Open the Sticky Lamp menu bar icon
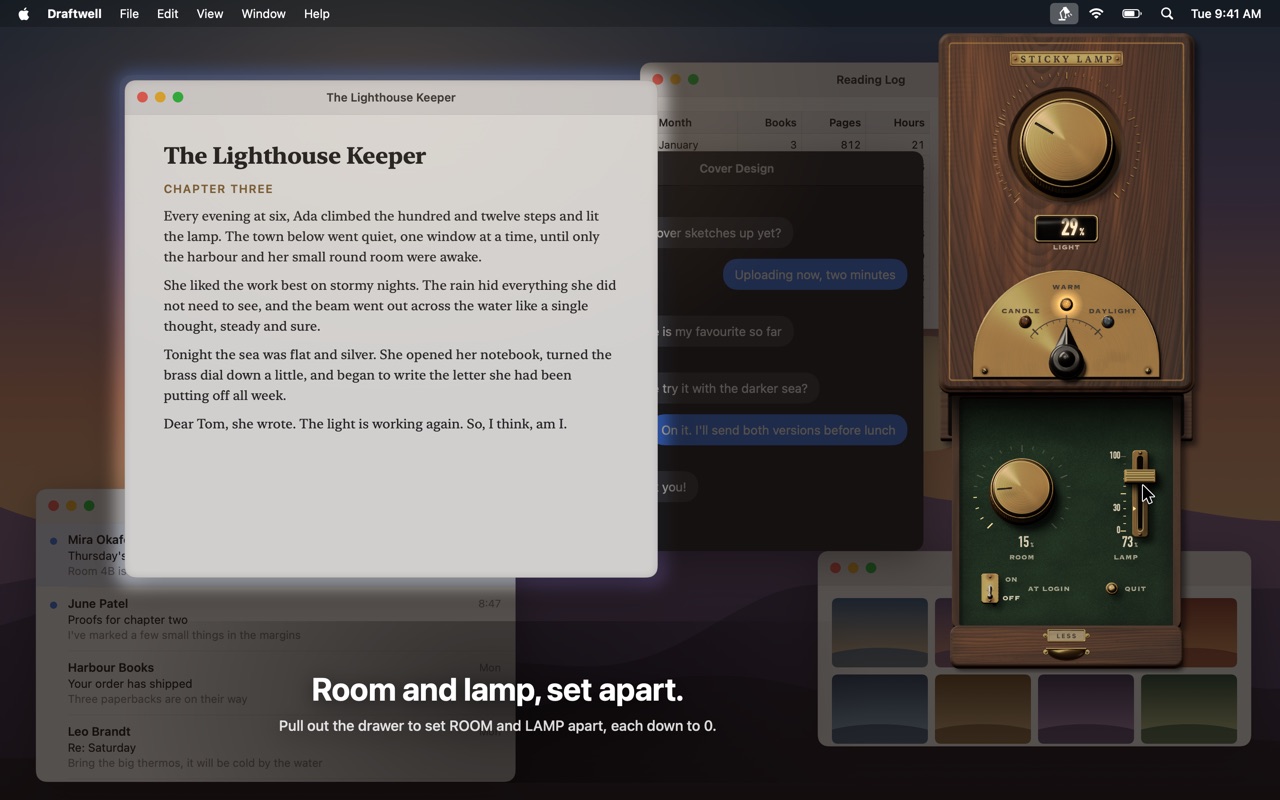This screenshot has width=1280, height=800. 1064,14
